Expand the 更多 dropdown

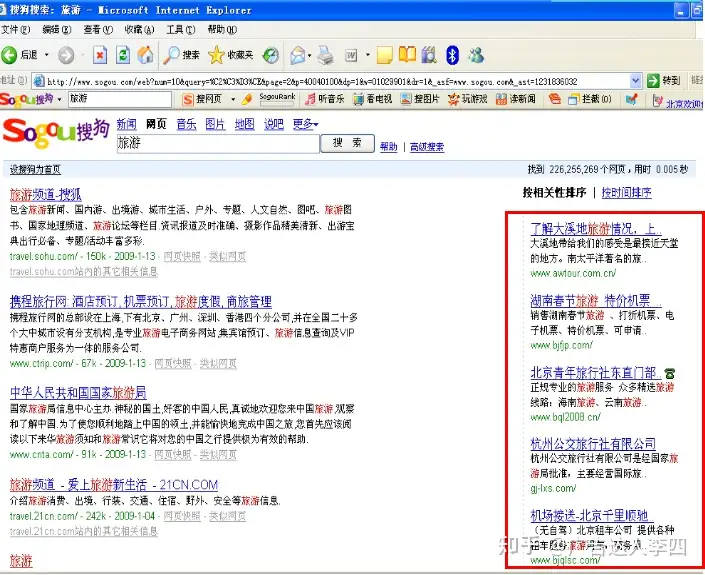(x=305, y=124)
